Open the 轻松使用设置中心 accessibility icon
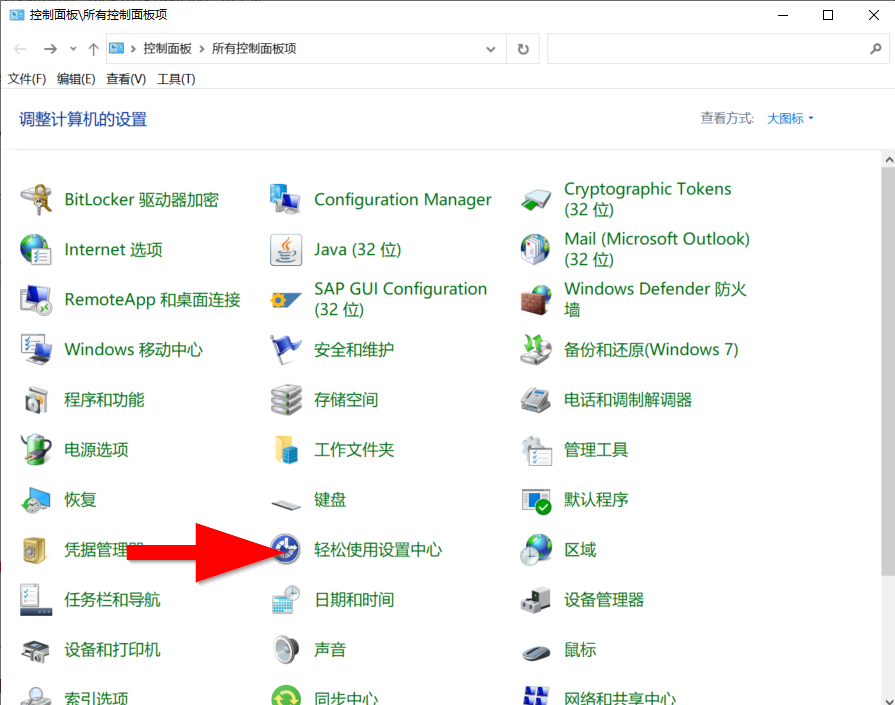 tap(285, 549)
